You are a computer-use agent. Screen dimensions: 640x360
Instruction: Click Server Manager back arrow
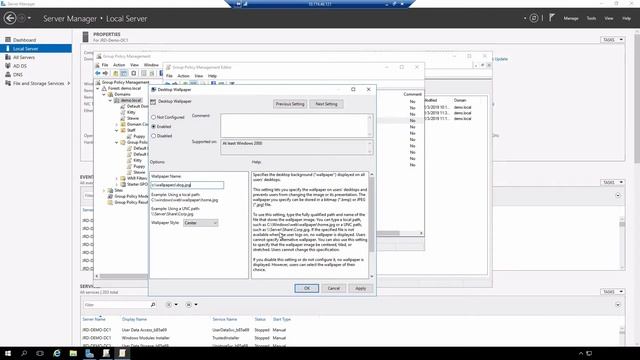[10, 18]
